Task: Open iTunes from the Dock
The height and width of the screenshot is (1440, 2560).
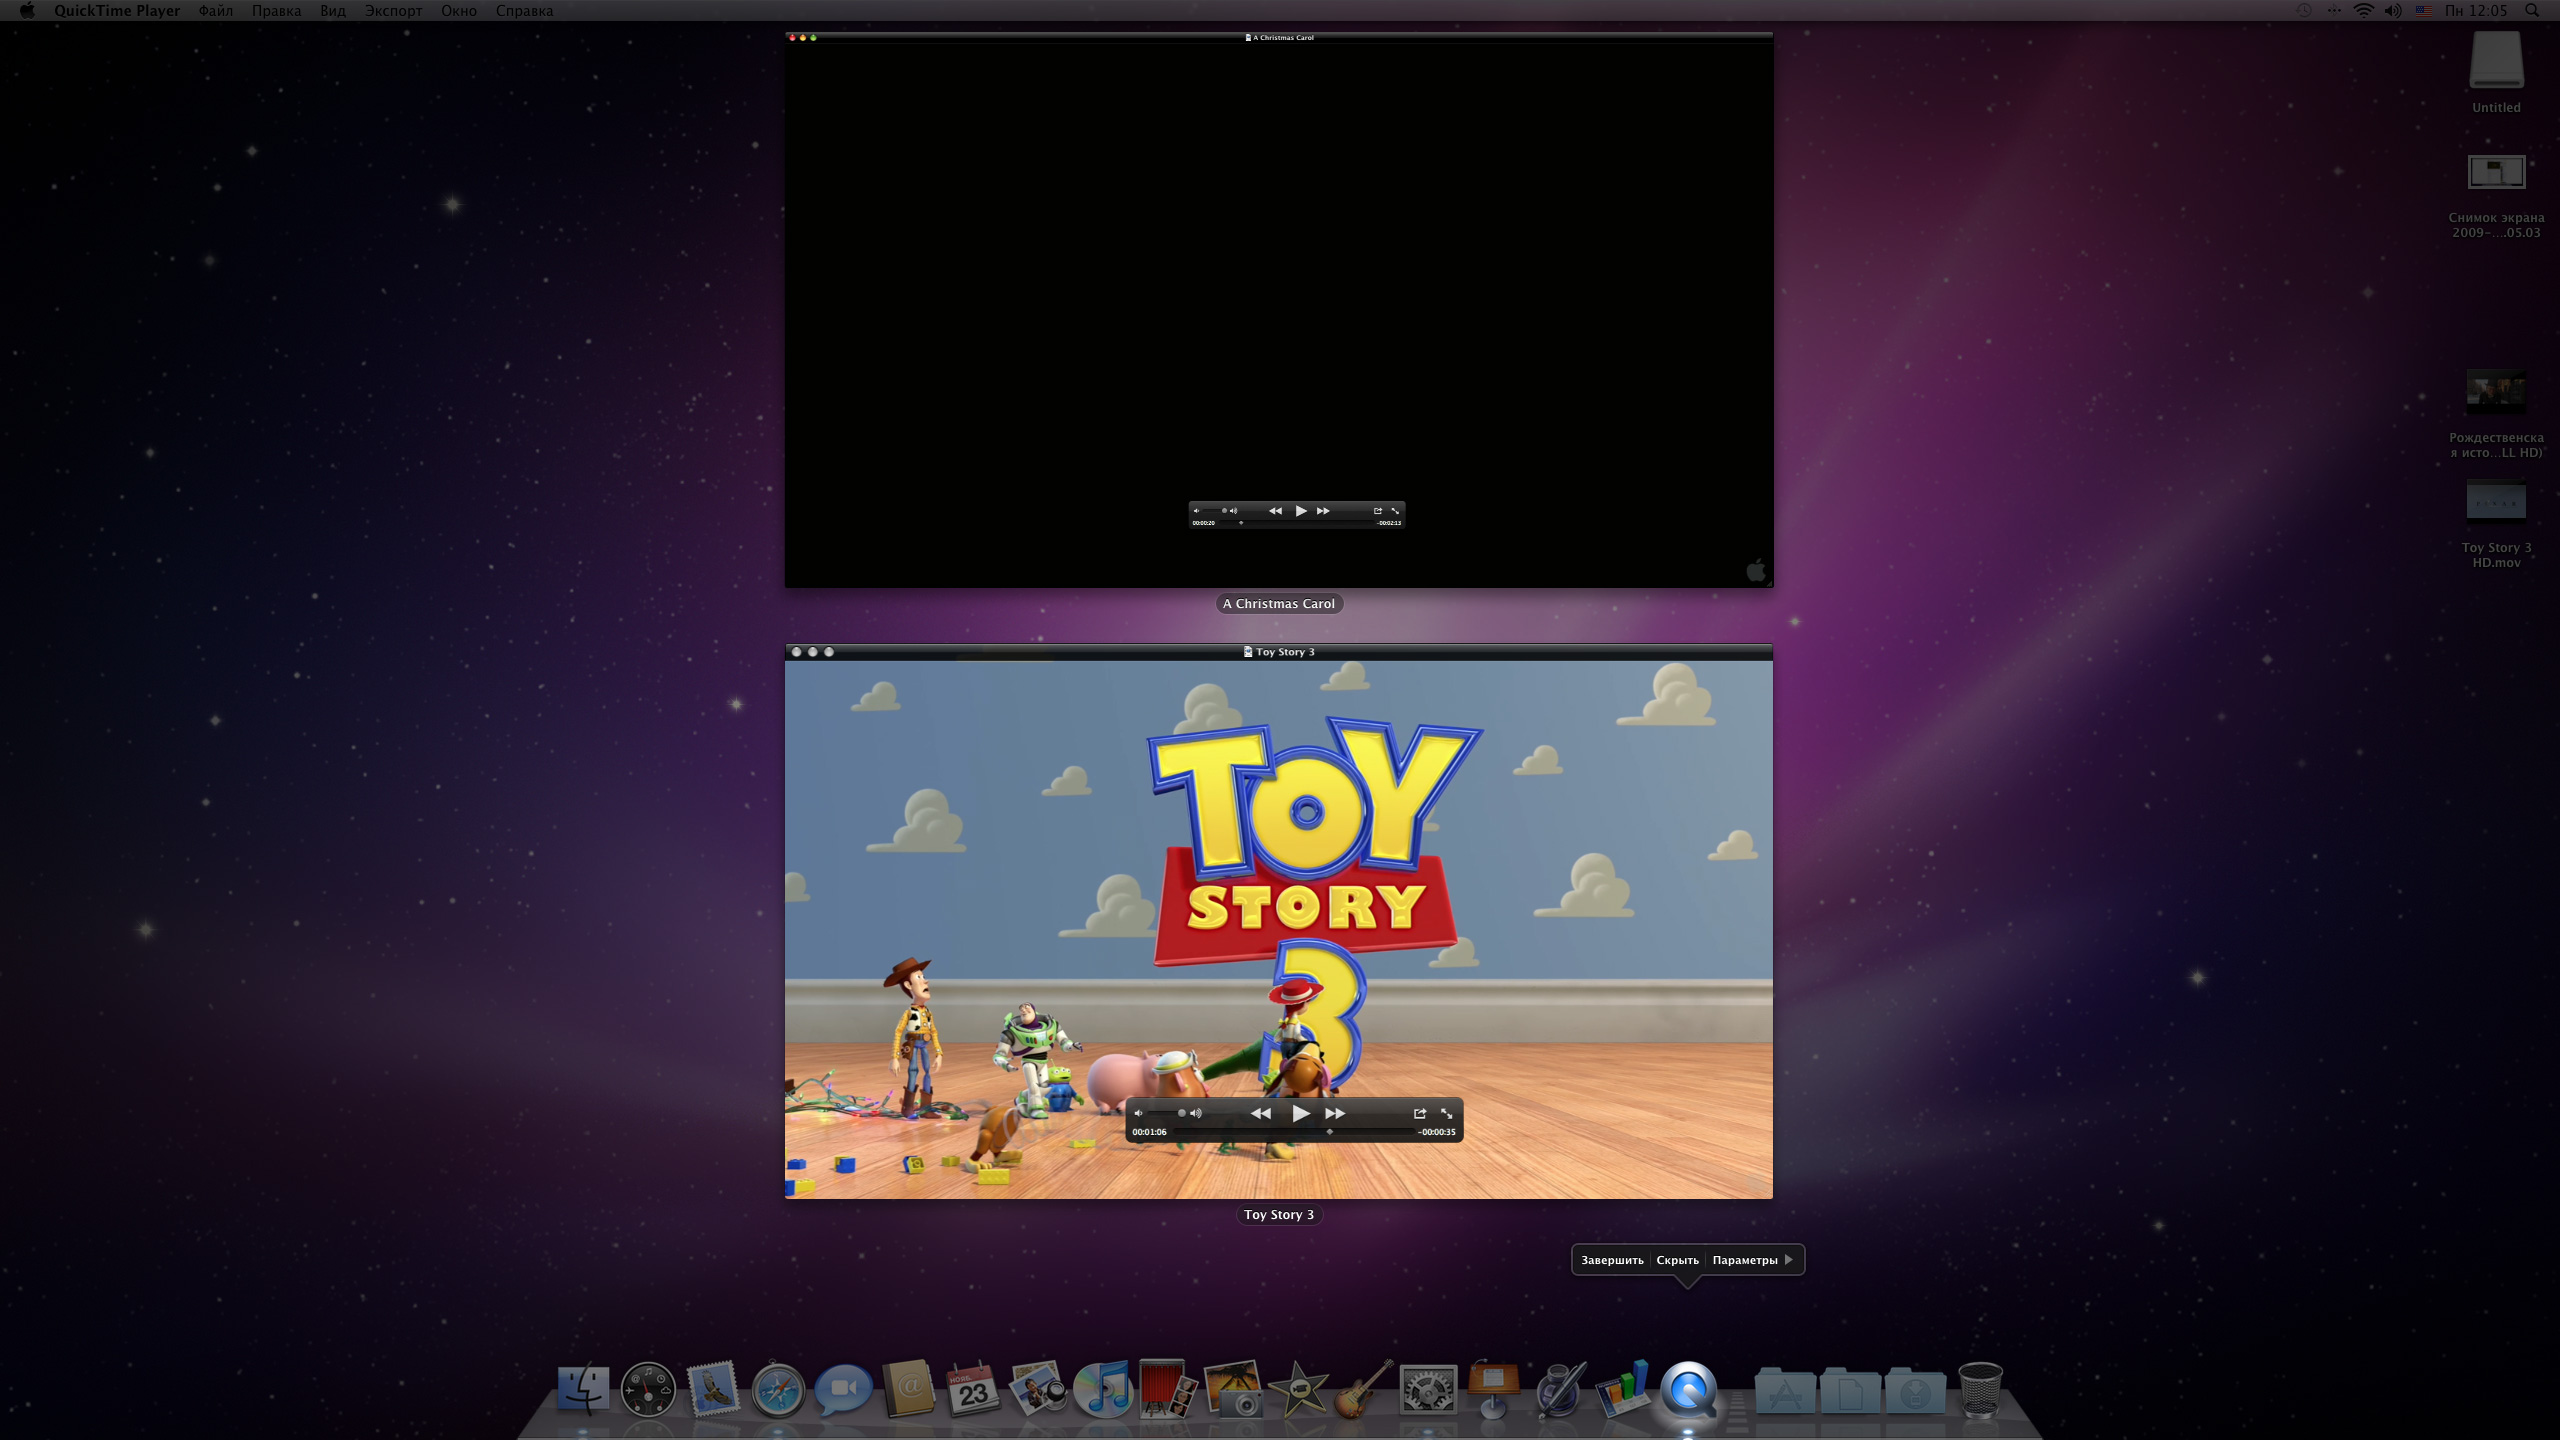Action: [x=1103, y=1388]
